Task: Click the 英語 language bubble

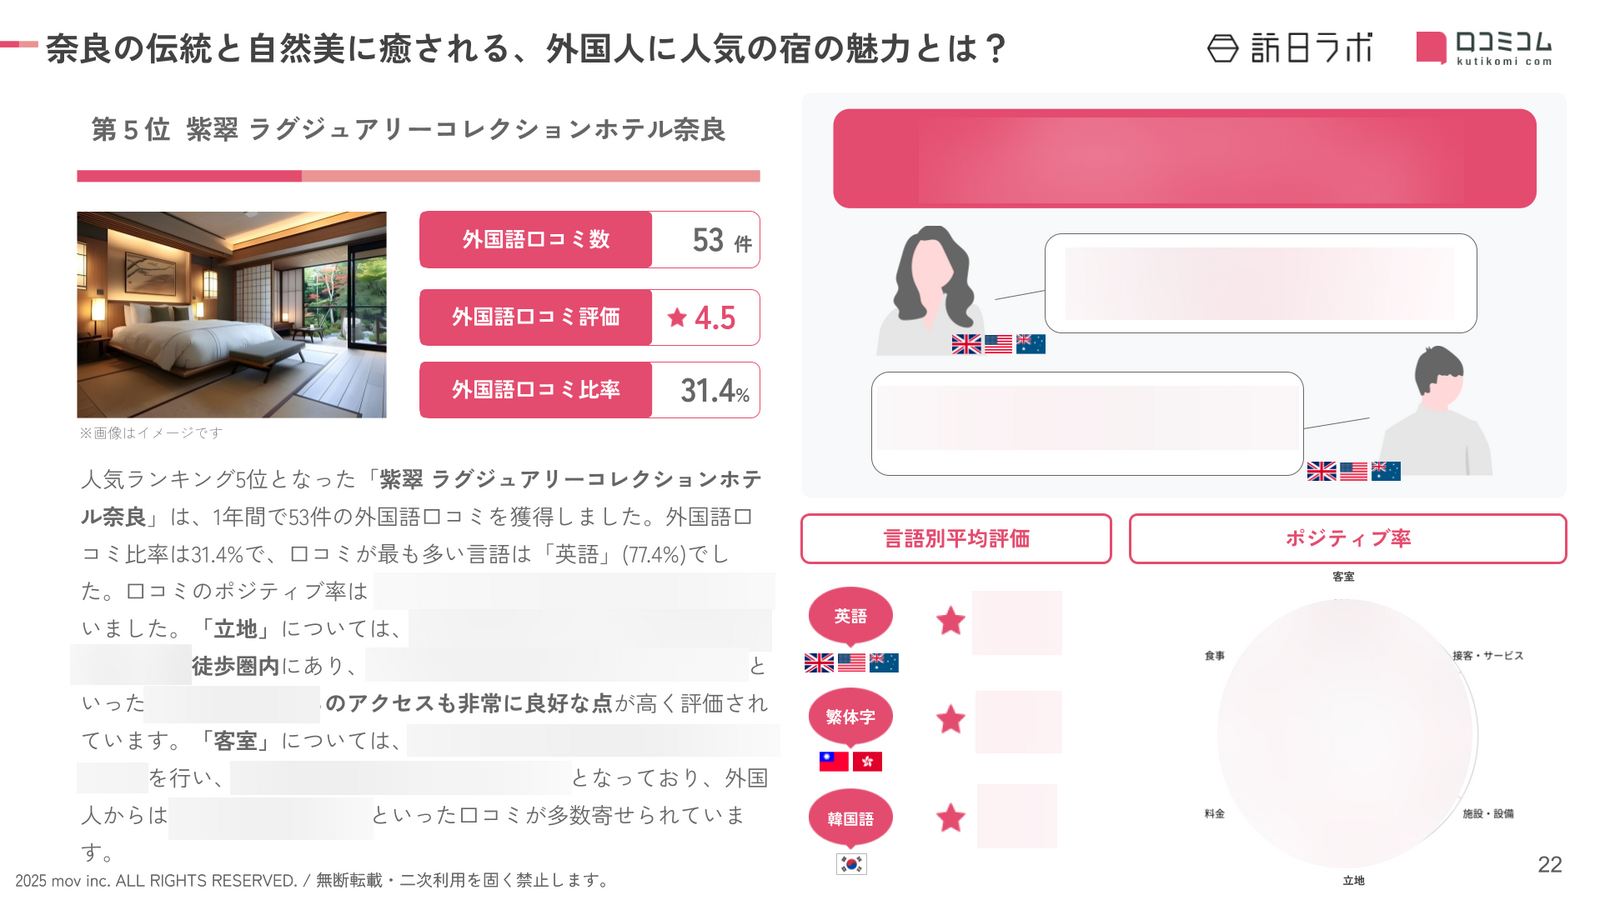Action: click(x=851, y=616)
